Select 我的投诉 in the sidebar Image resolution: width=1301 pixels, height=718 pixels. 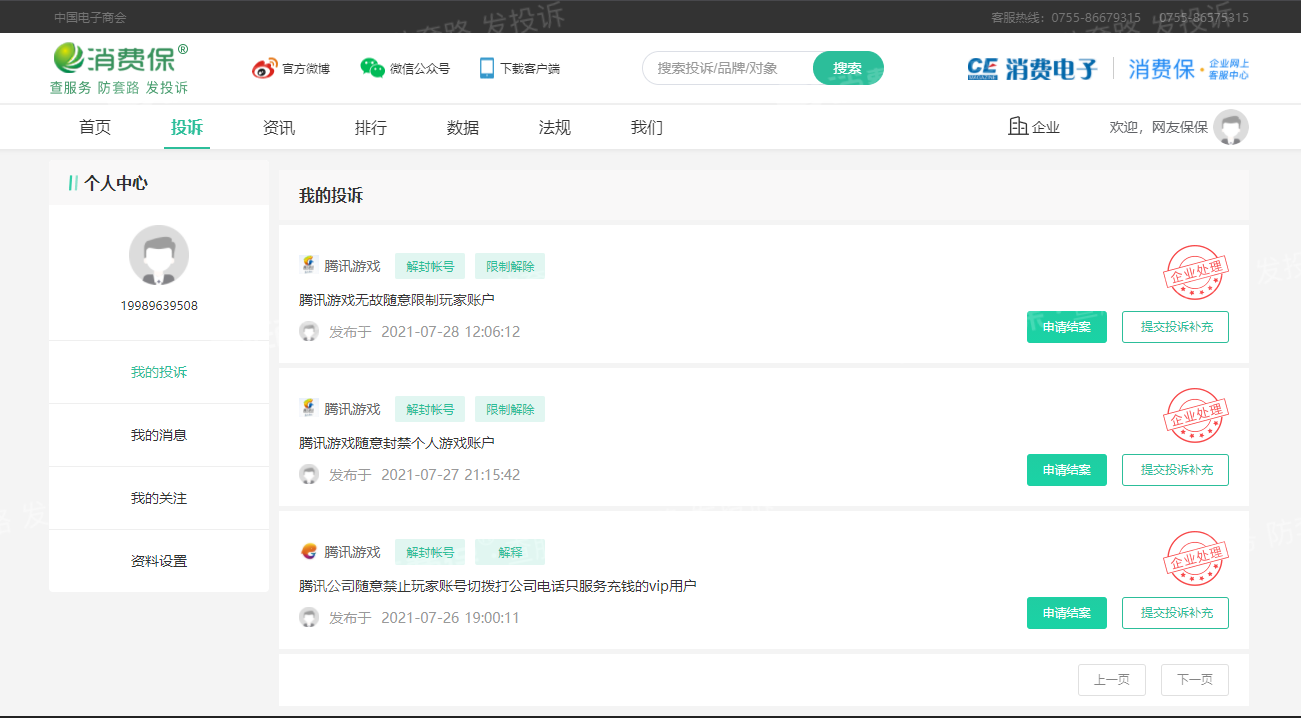pos(159,372)
